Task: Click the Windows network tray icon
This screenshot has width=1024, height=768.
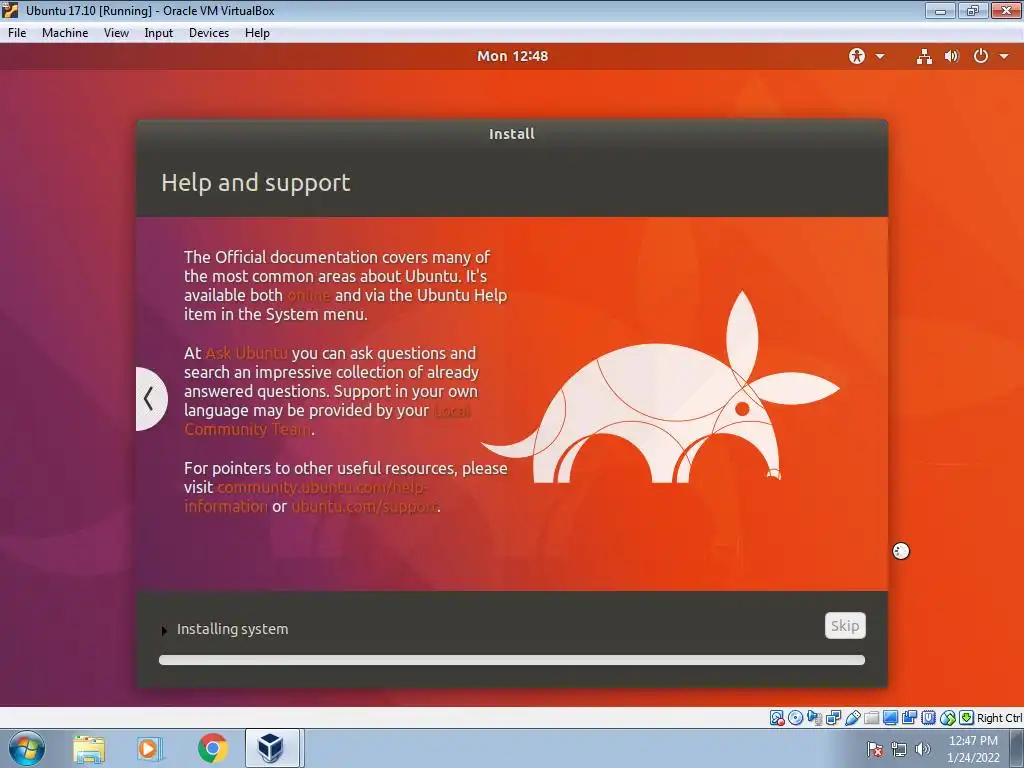Action: pyautogui.click(x=899, y=750)
